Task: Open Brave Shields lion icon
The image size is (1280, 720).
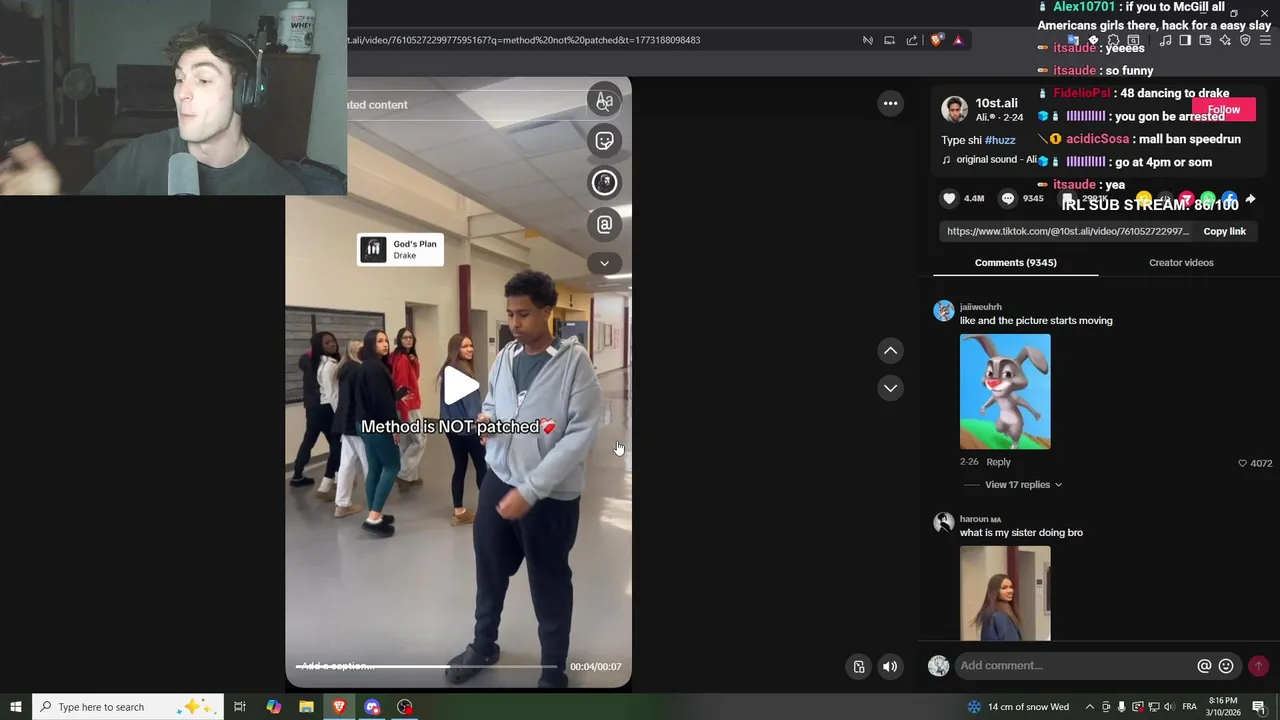Action: click(936, 40)
